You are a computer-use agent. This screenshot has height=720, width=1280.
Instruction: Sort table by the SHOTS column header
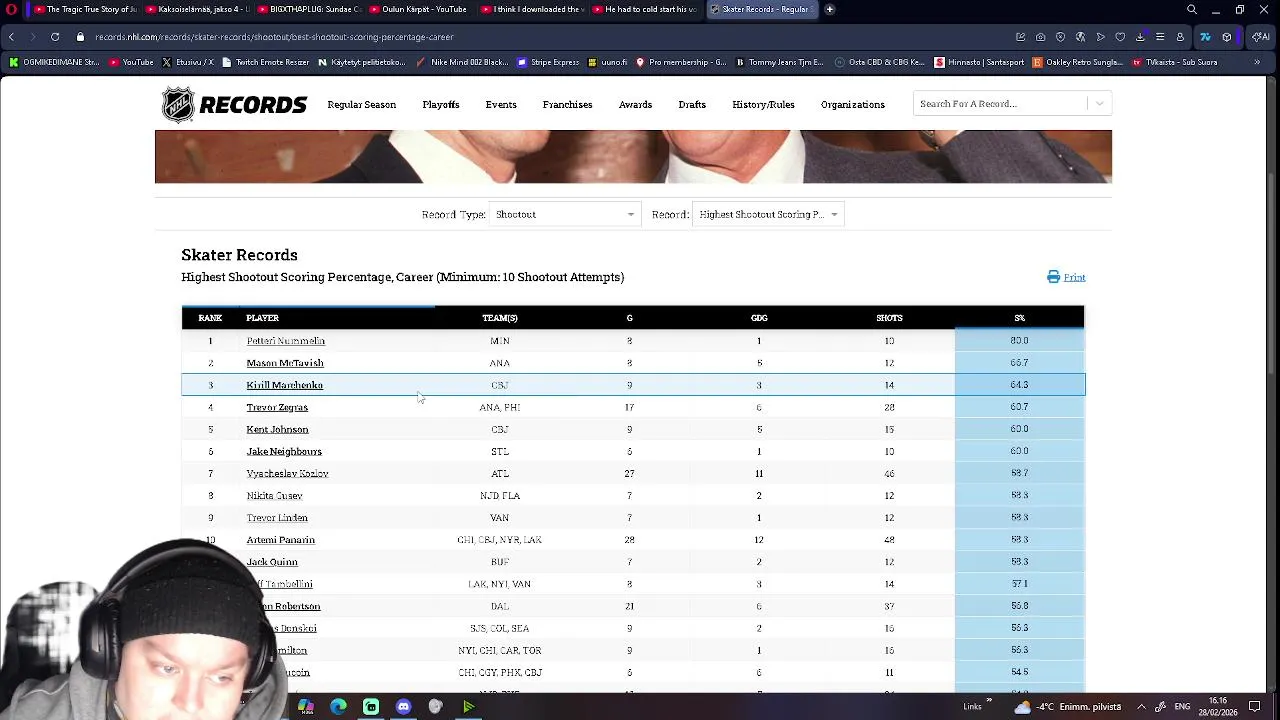(x=889, y=318)
